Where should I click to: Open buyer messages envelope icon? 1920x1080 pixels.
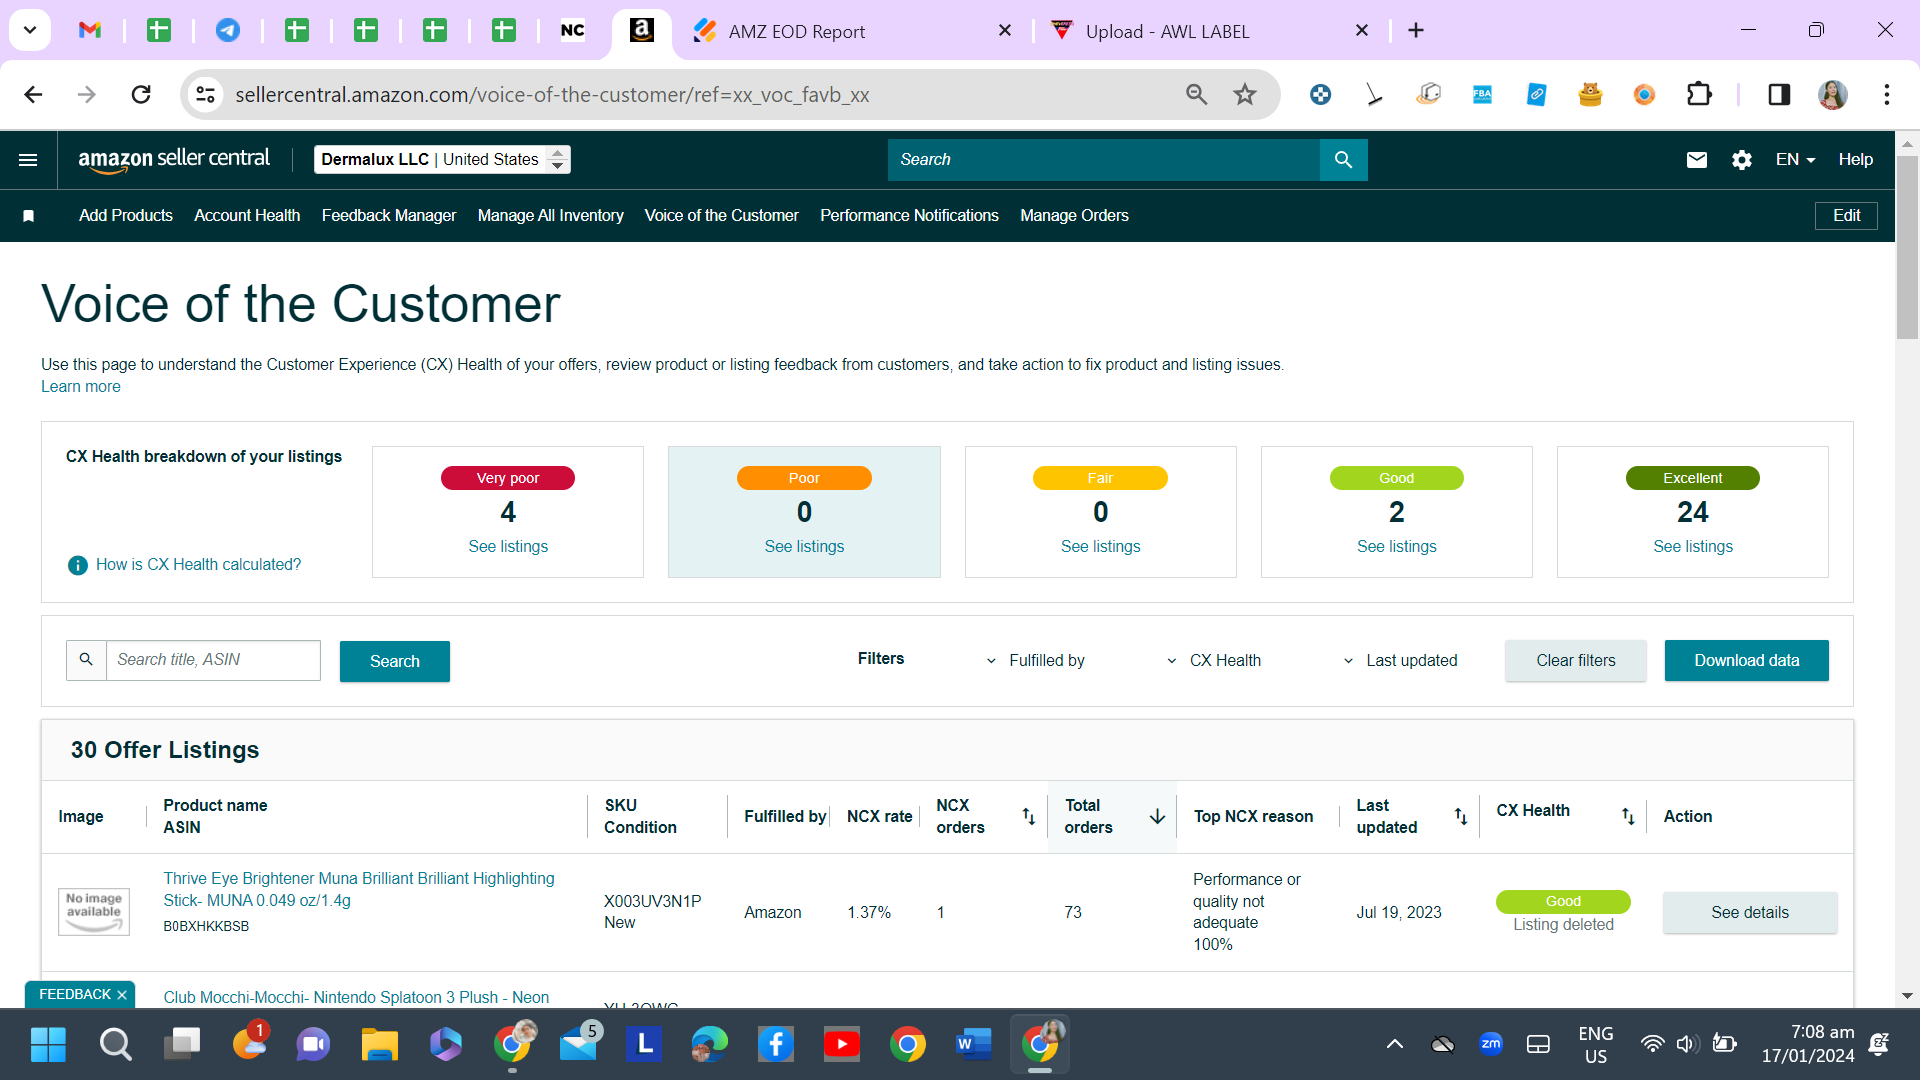[x=1697, y=160]
